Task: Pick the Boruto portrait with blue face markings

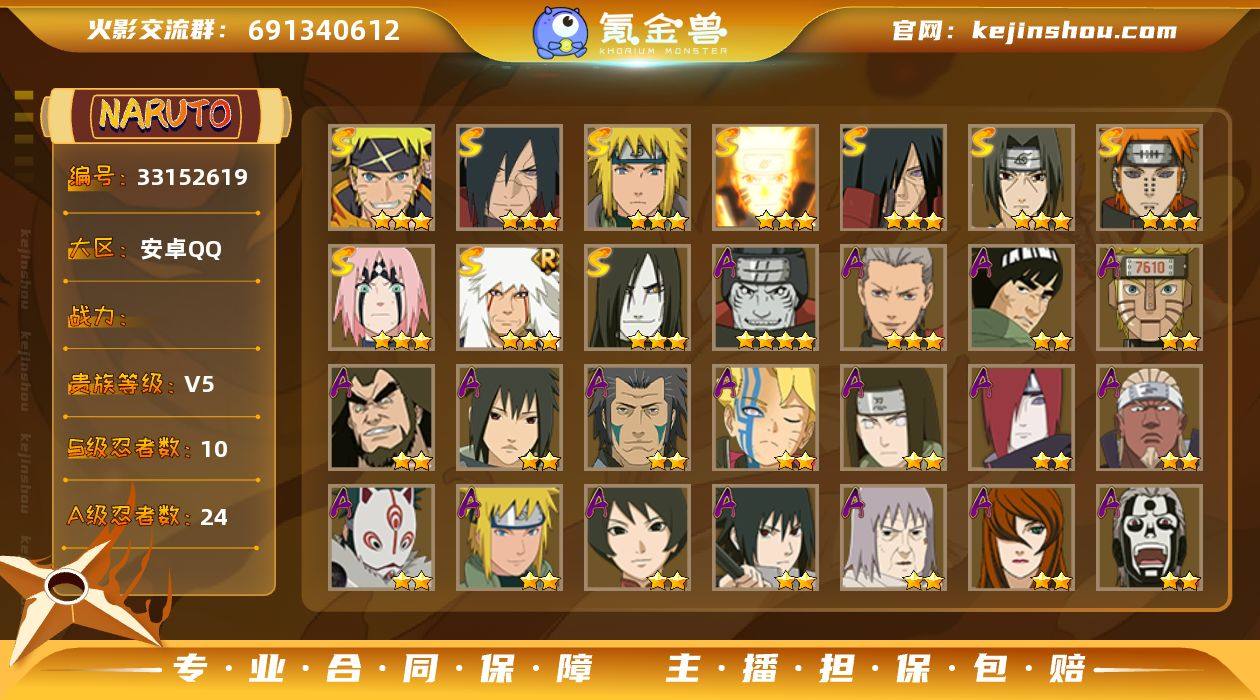Action: point(765,418)
